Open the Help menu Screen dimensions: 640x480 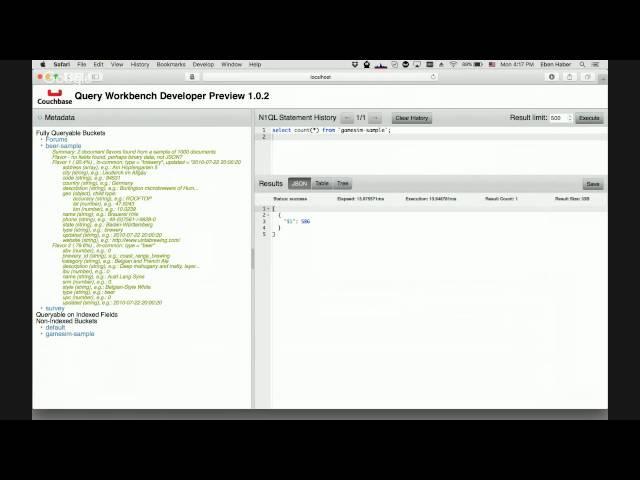[255, 64]
